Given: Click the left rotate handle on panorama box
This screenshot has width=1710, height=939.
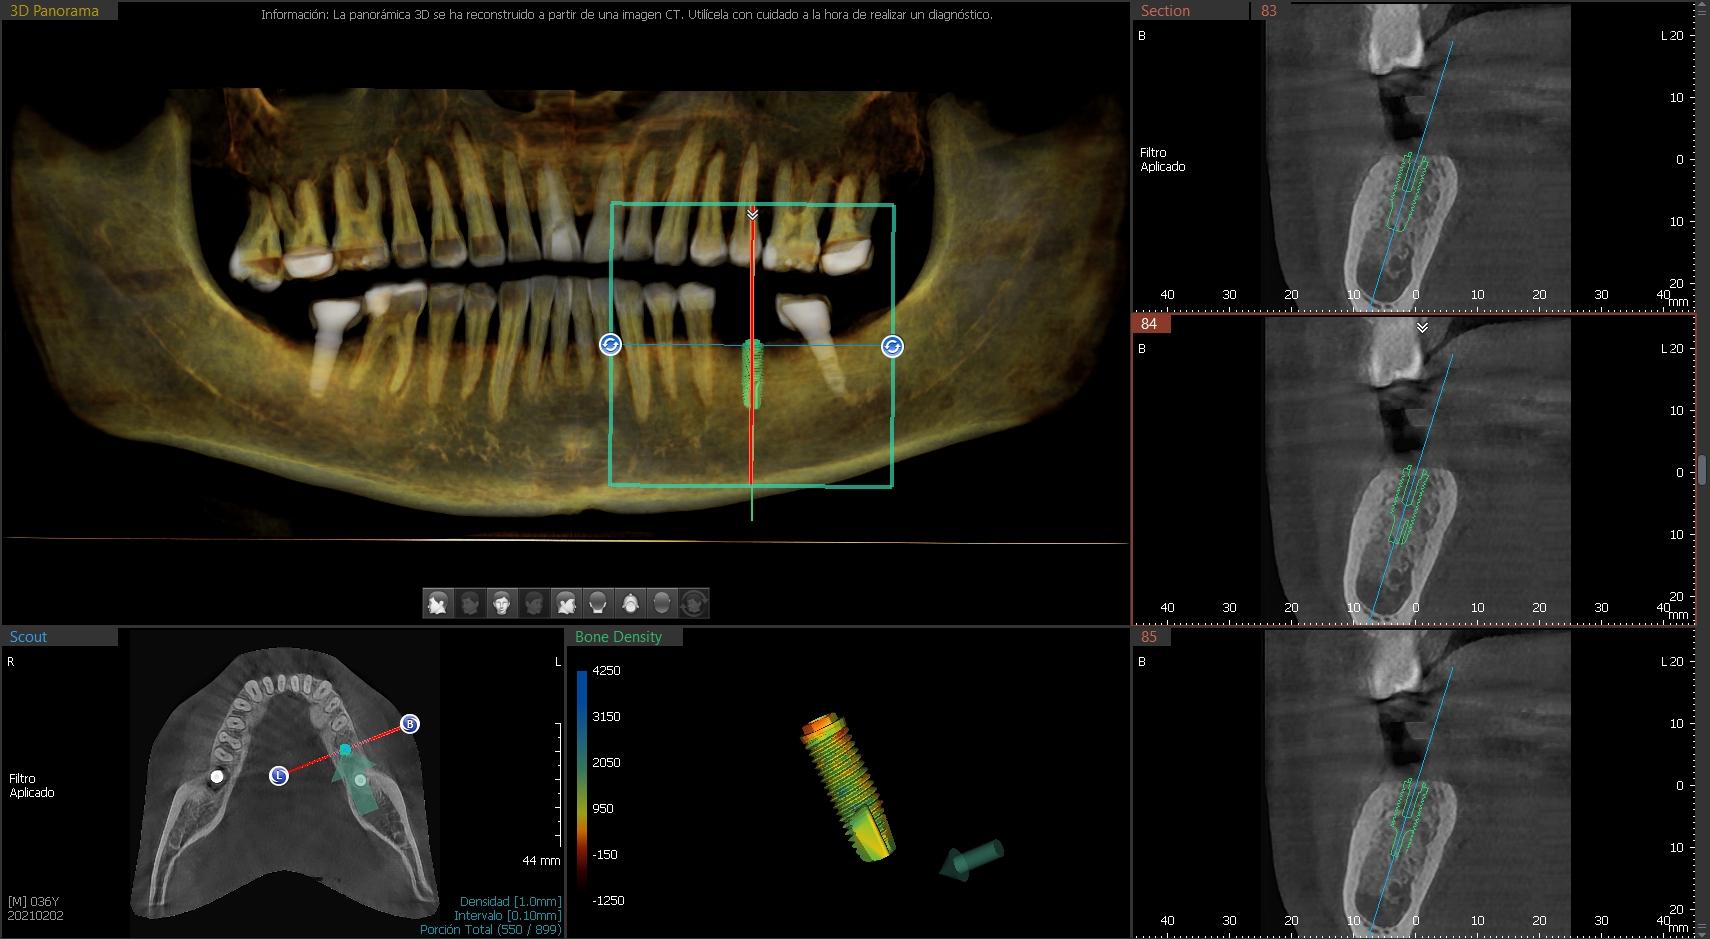Looking at the screenshot, I should pyautogui.click(x=610, y=345).
